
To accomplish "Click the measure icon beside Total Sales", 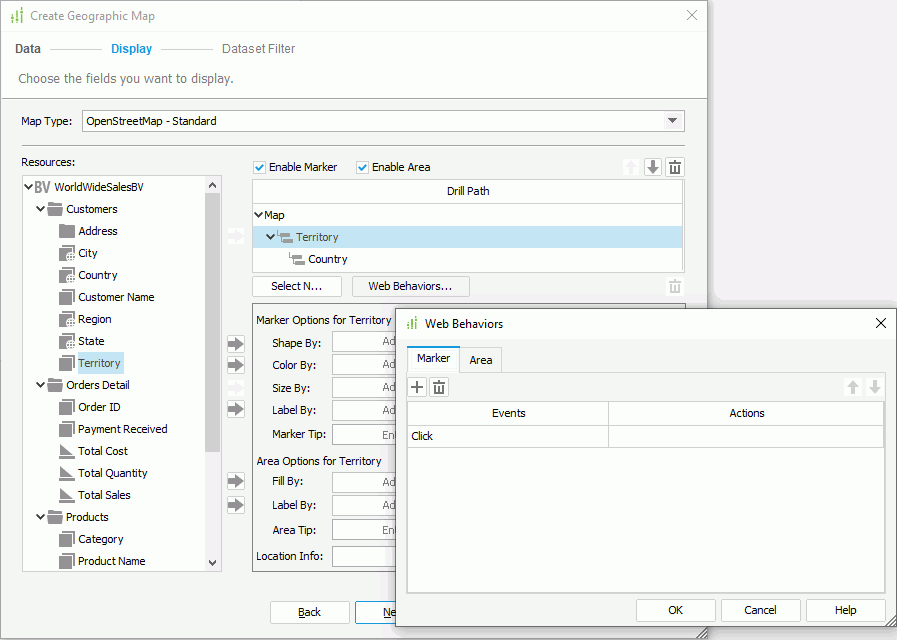I will coord(64,494).
